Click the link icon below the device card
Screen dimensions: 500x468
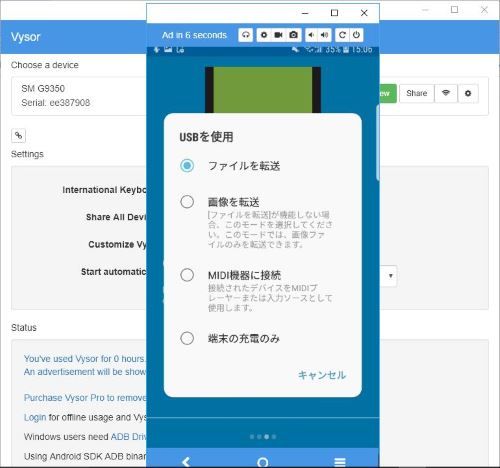(x=18, y=135)
